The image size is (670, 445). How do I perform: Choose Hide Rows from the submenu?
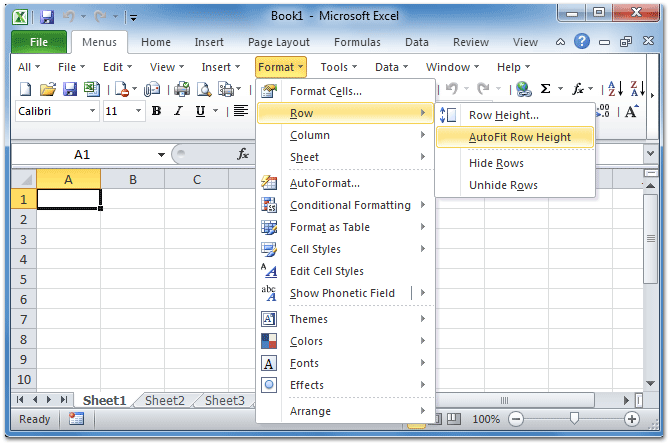[x=496, y=163]
